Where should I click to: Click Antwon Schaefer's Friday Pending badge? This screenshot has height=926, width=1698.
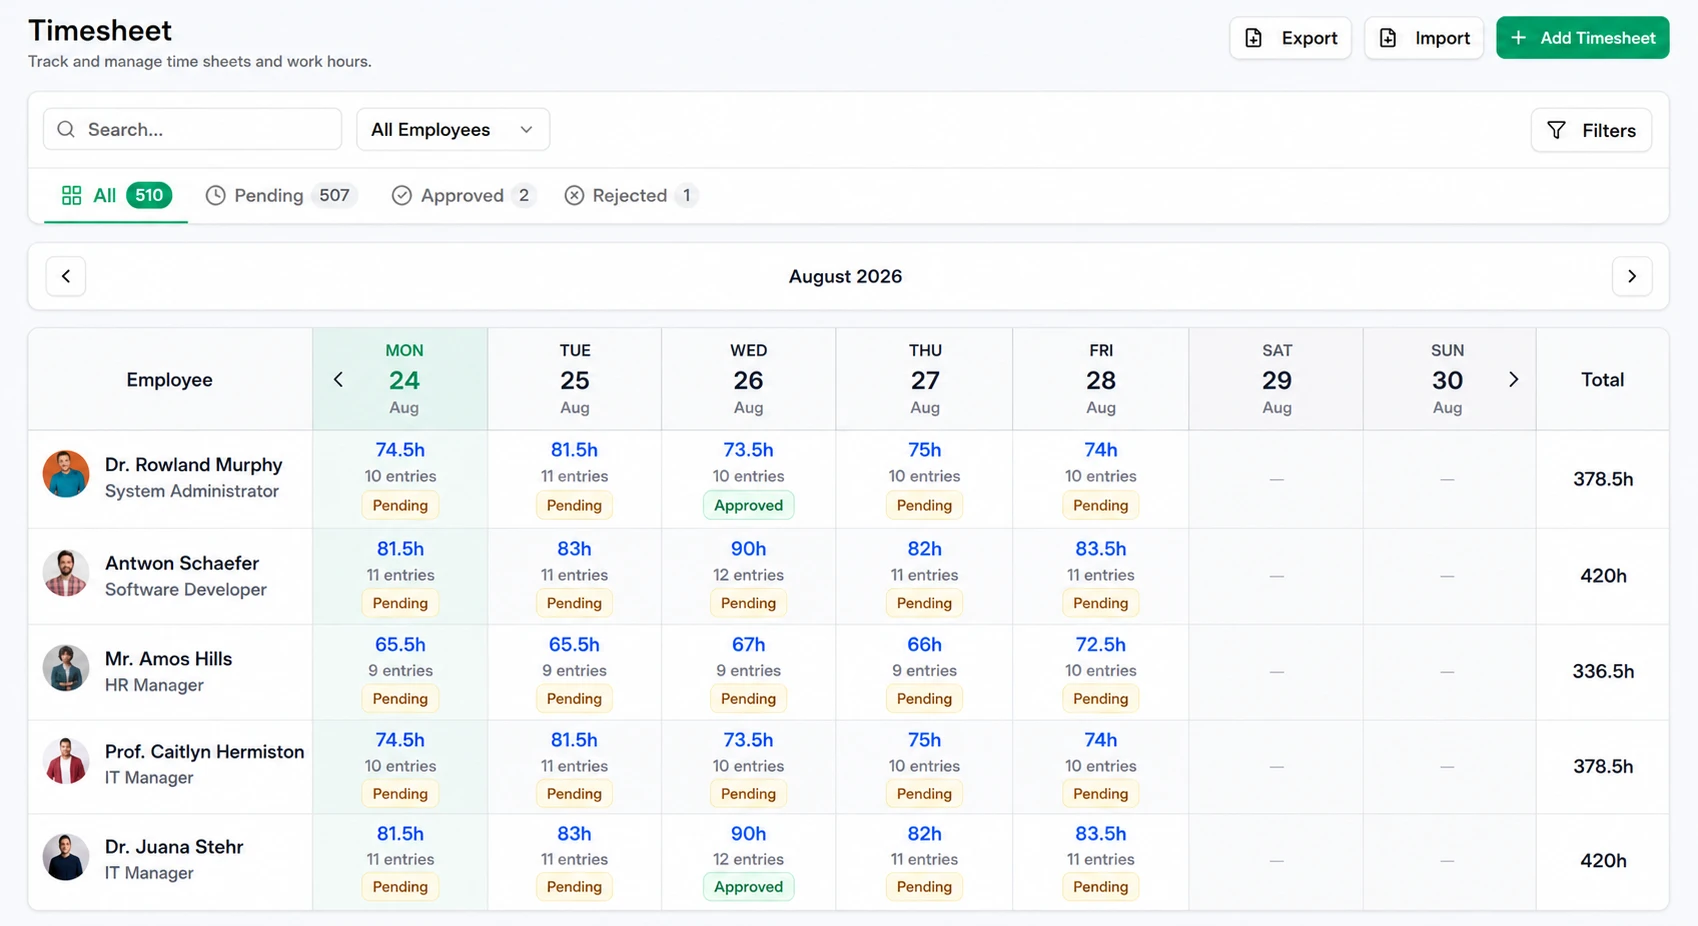click(1101, 603)
